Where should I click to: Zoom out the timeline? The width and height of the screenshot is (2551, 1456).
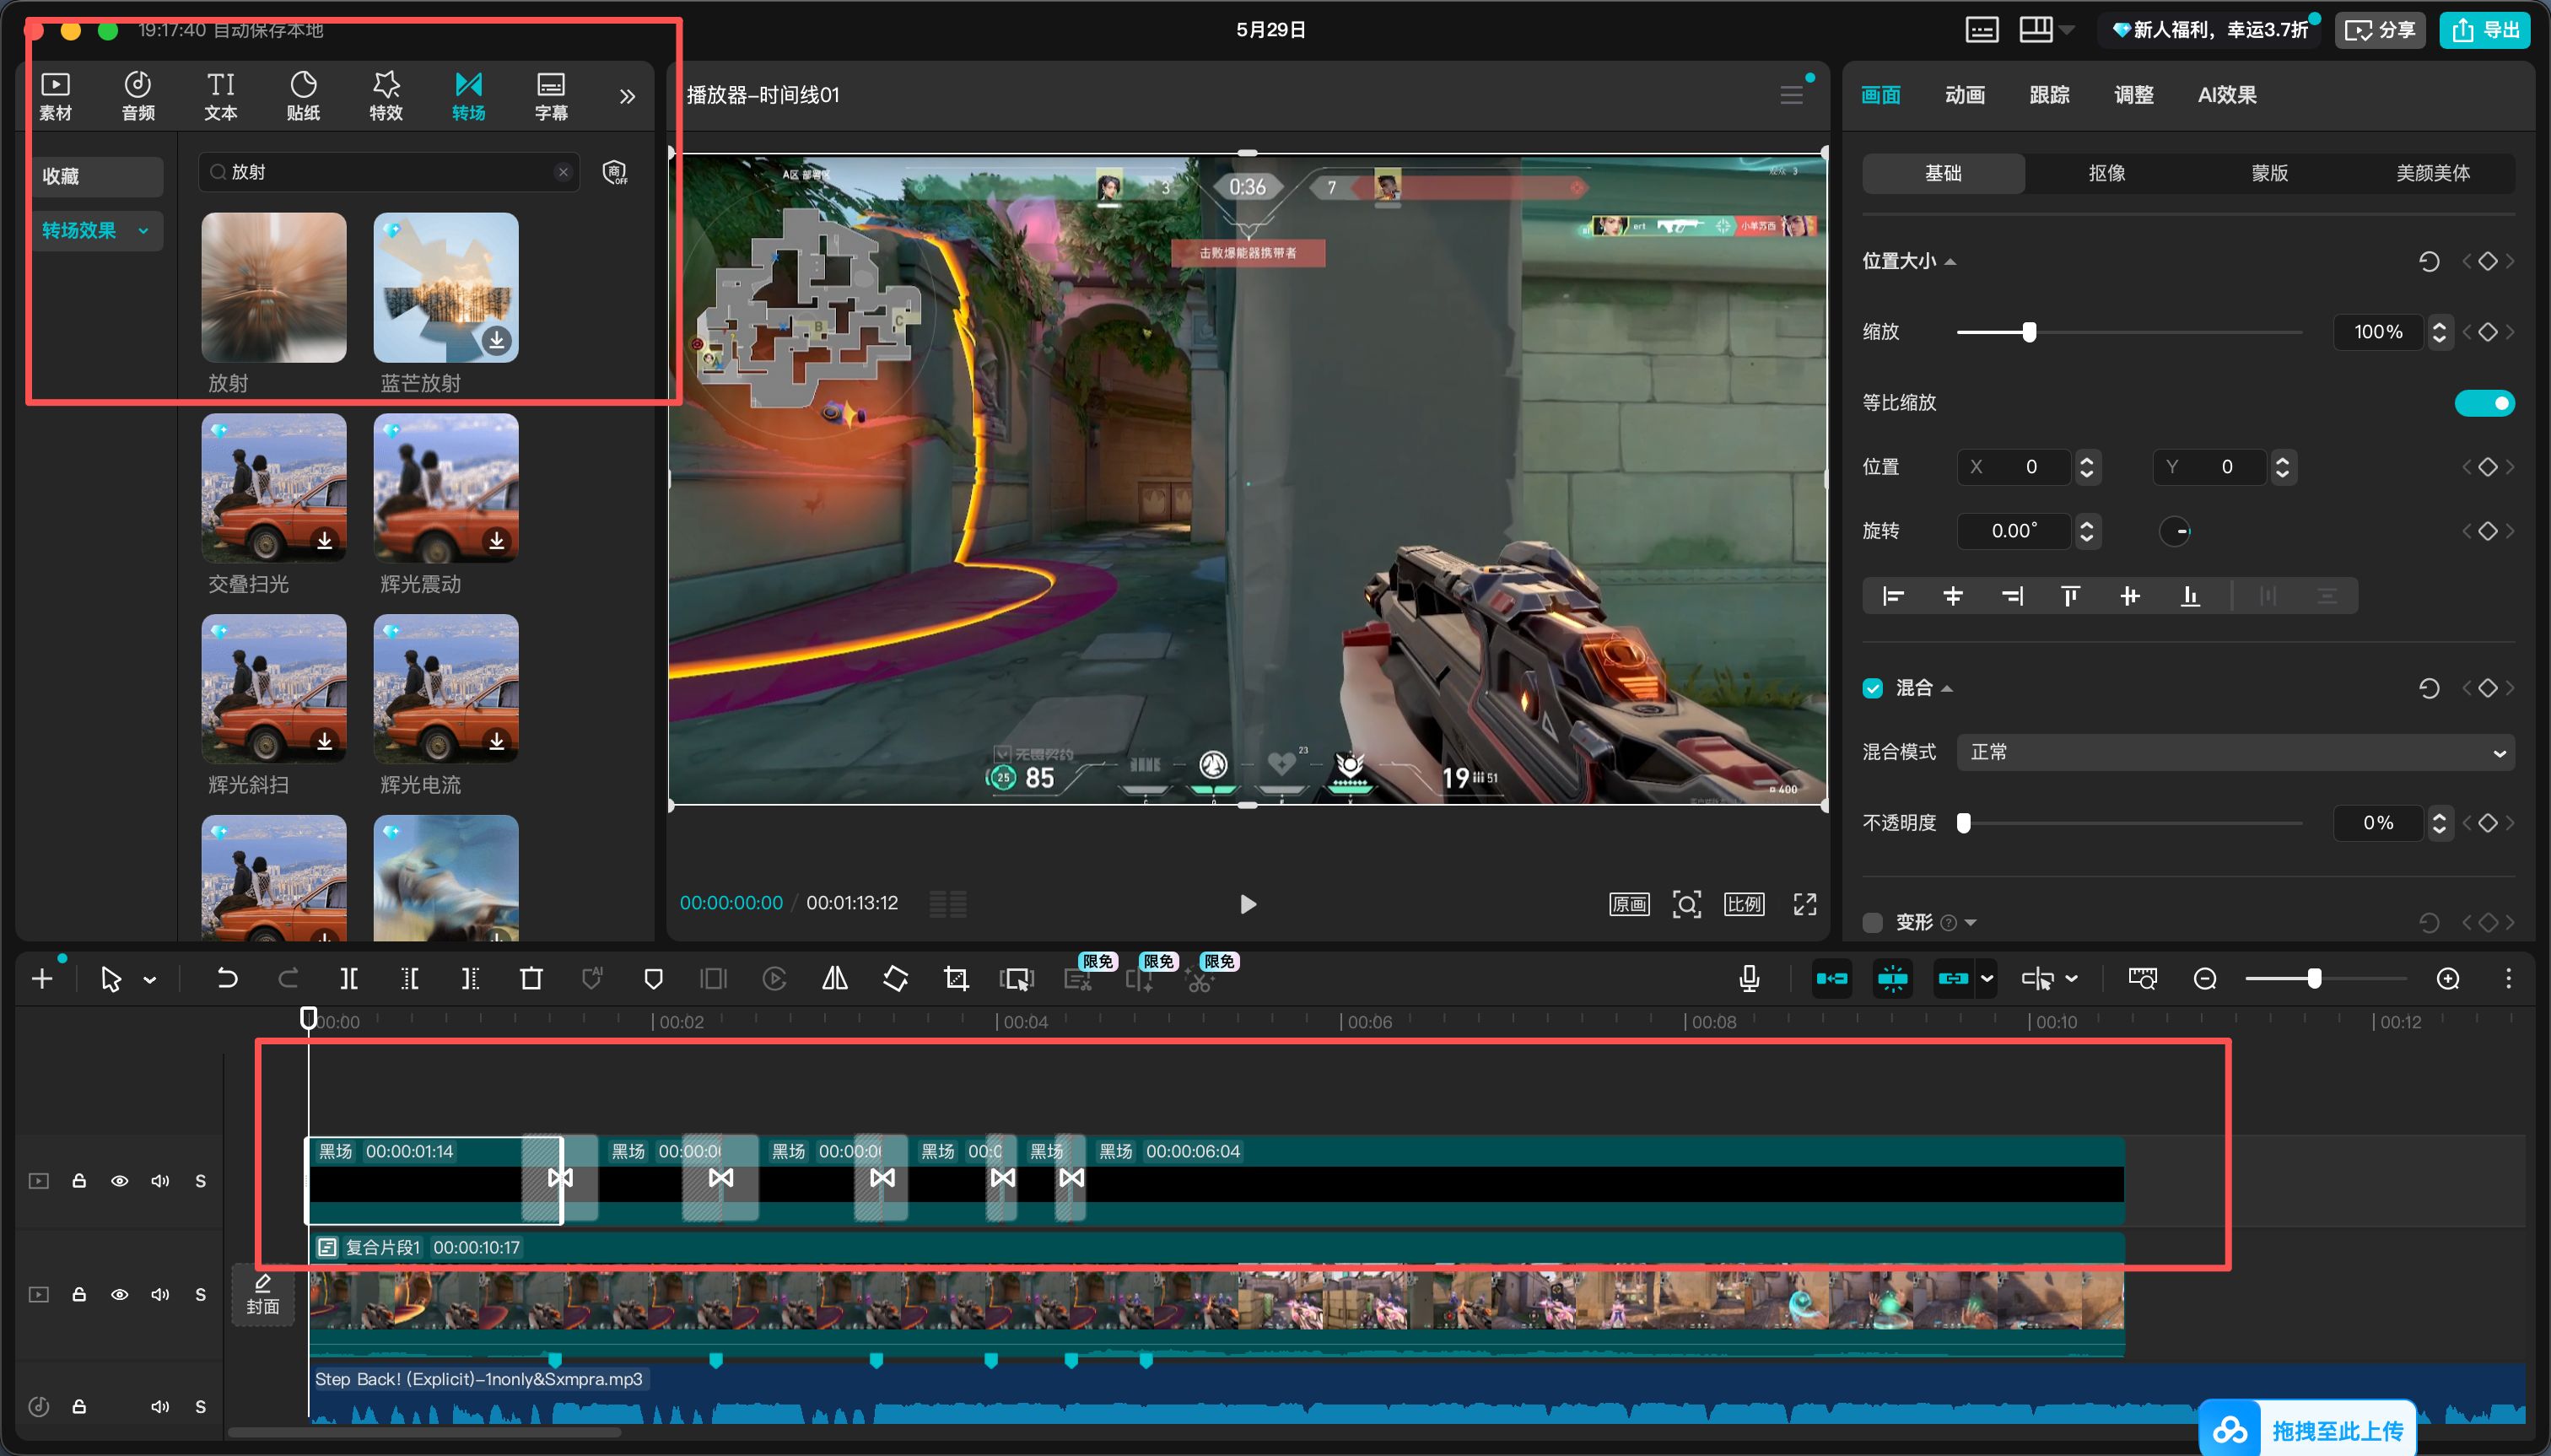(x=2204, y=979)
